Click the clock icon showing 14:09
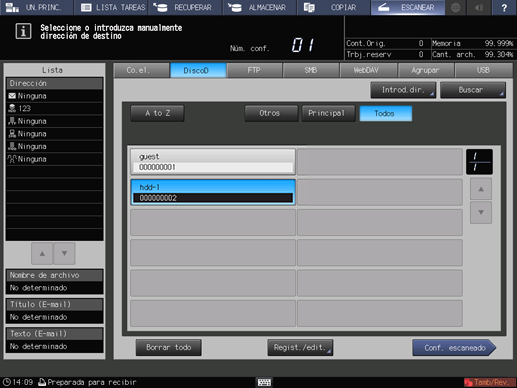The width and height of the screenshot is (517, 388). [7, 382]
